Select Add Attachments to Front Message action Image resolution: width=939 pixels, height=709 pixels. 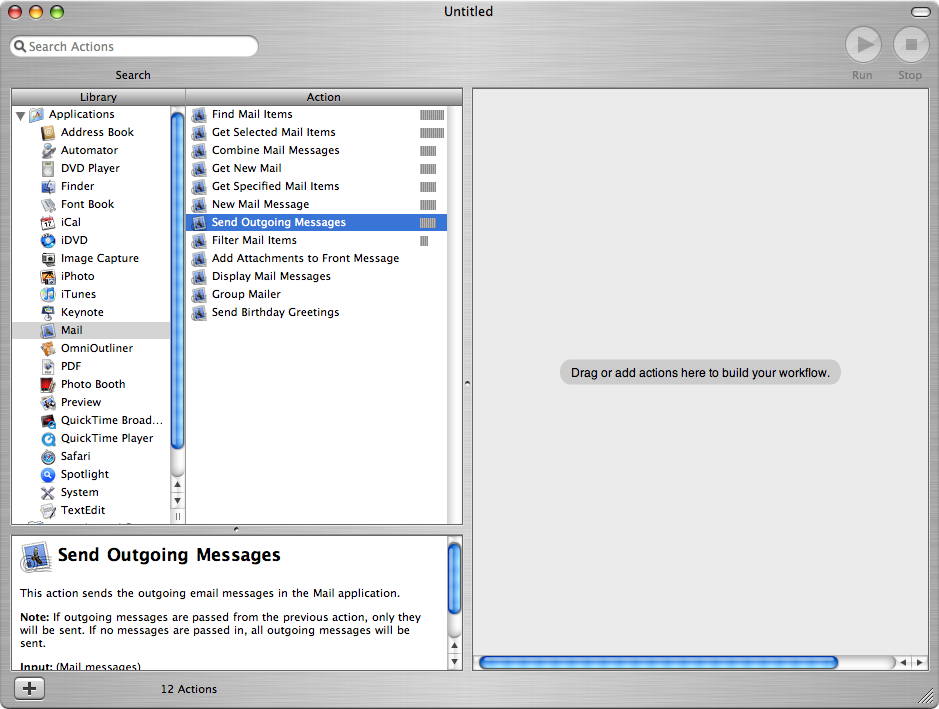pos(317,258)
